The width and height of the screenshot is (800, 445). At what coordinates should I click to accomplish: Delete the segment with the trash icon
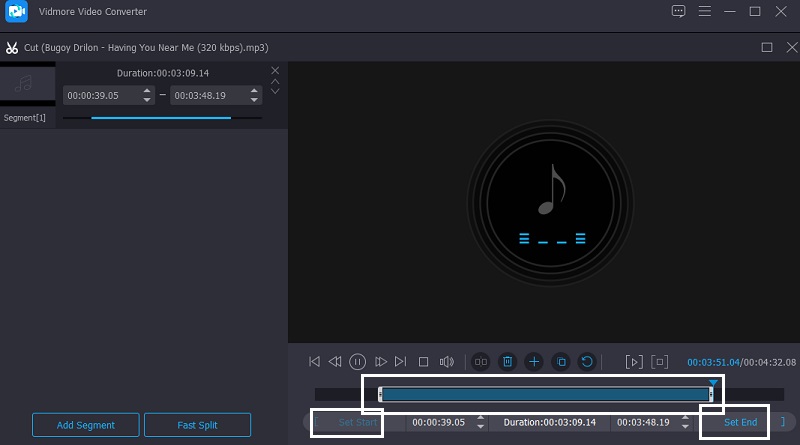tap(507, 361)
